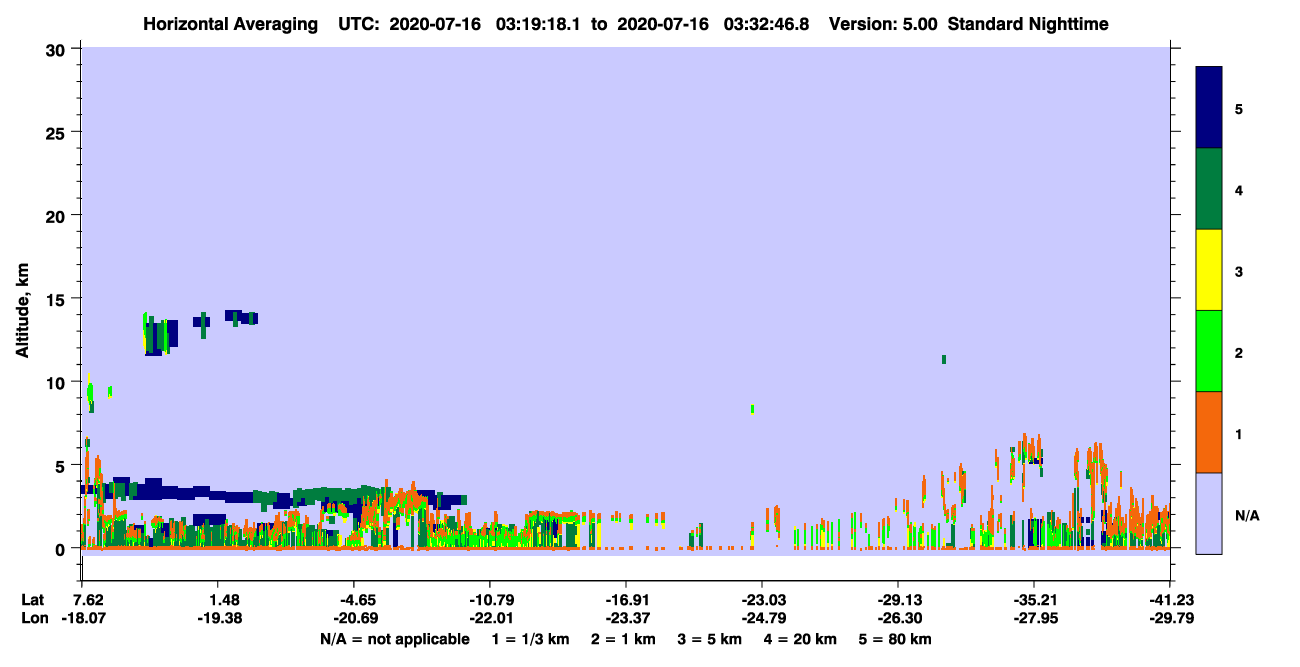Click the 'N/A = not applicable' legend text
This screenshot has width=1300, height=667.
[x=394, y=639]
